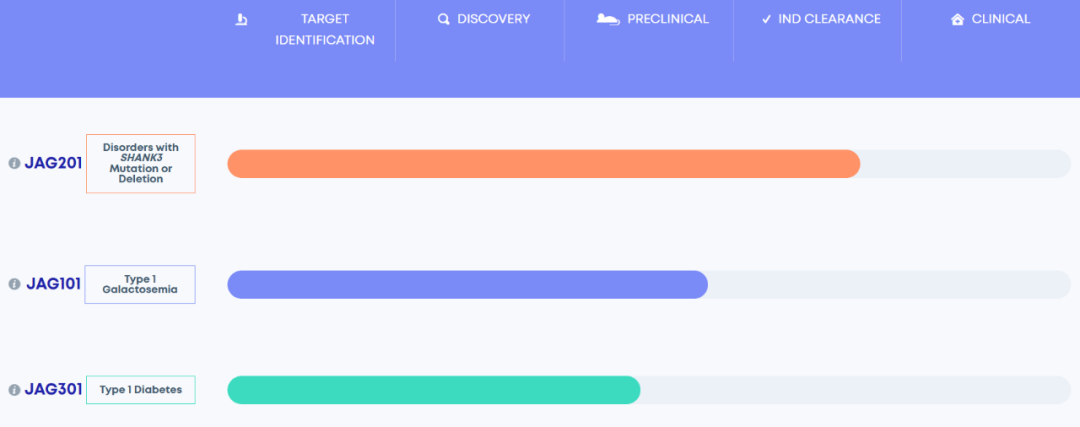Select the Discovery stage header
Screen dimensions: 1080x427
(x=494, y=19)
